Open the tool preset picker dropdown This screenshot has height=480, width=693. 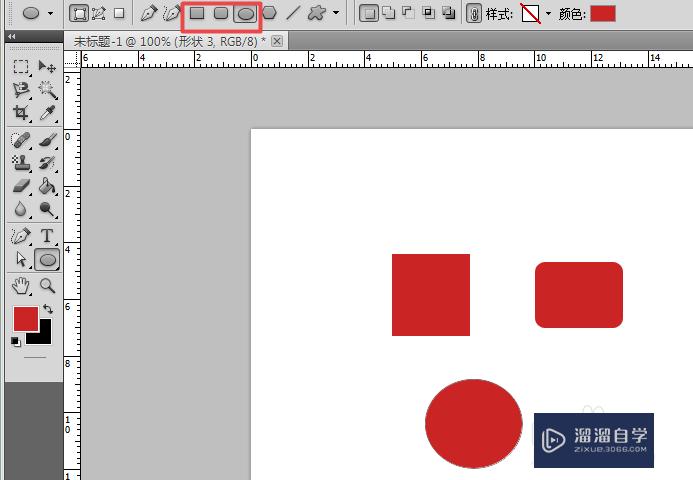tap(50, 14)
